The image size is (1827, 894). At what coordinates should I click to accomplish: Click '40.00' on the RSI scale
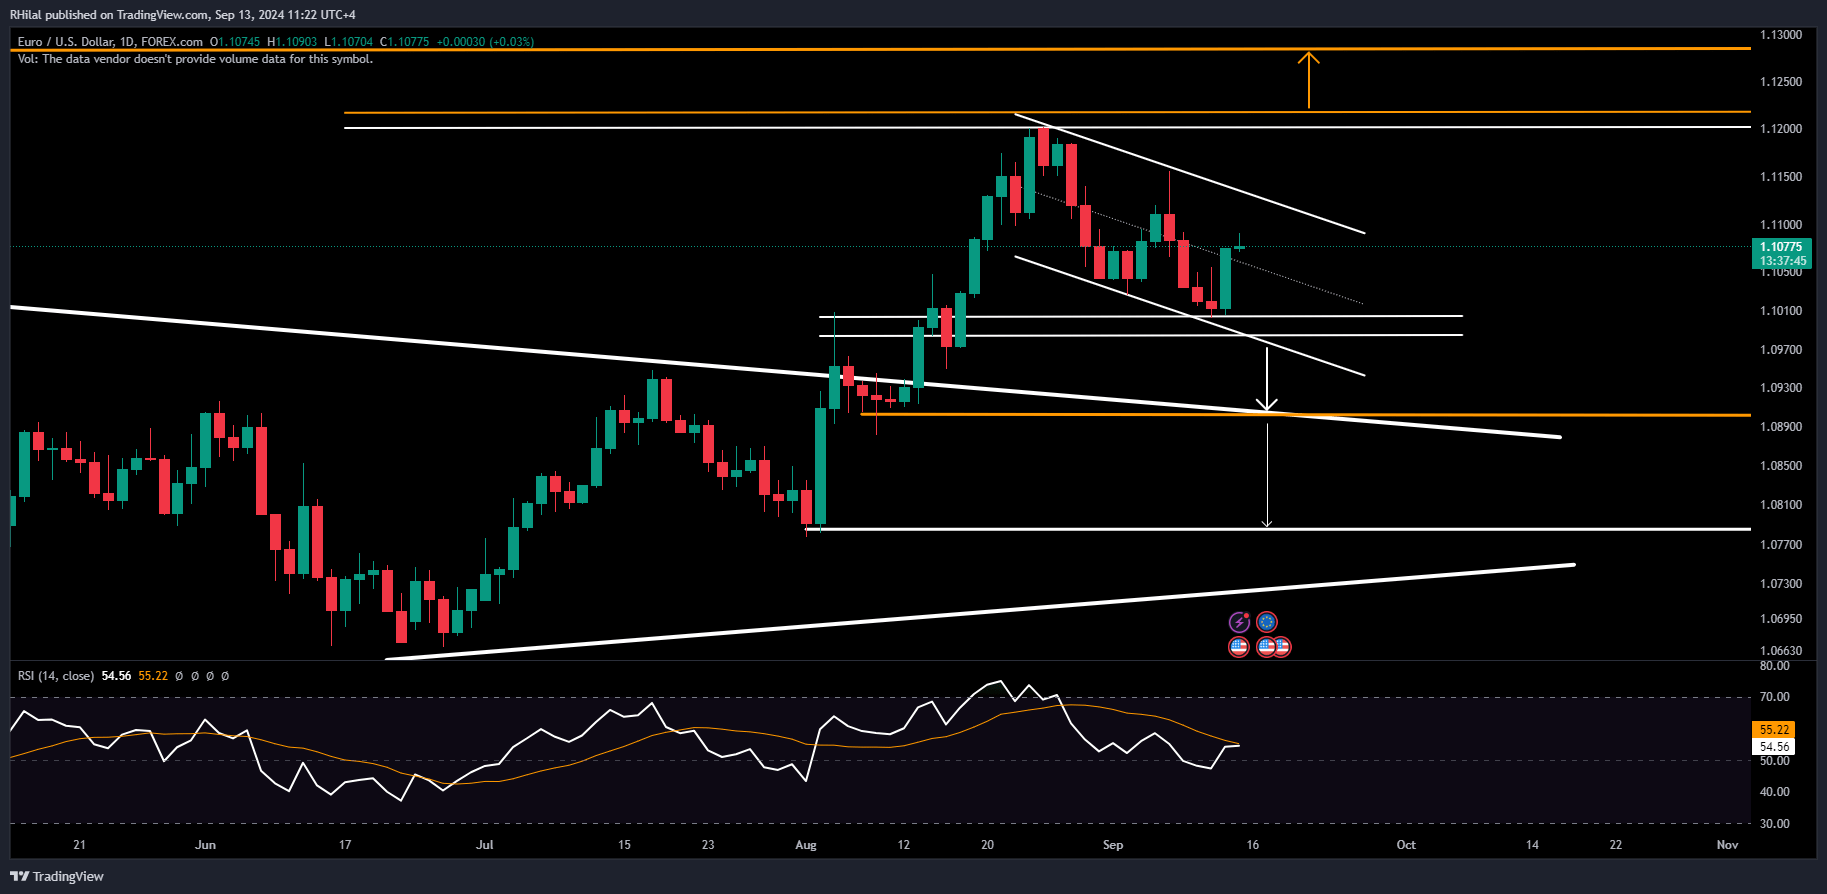tap(1775, 792)
